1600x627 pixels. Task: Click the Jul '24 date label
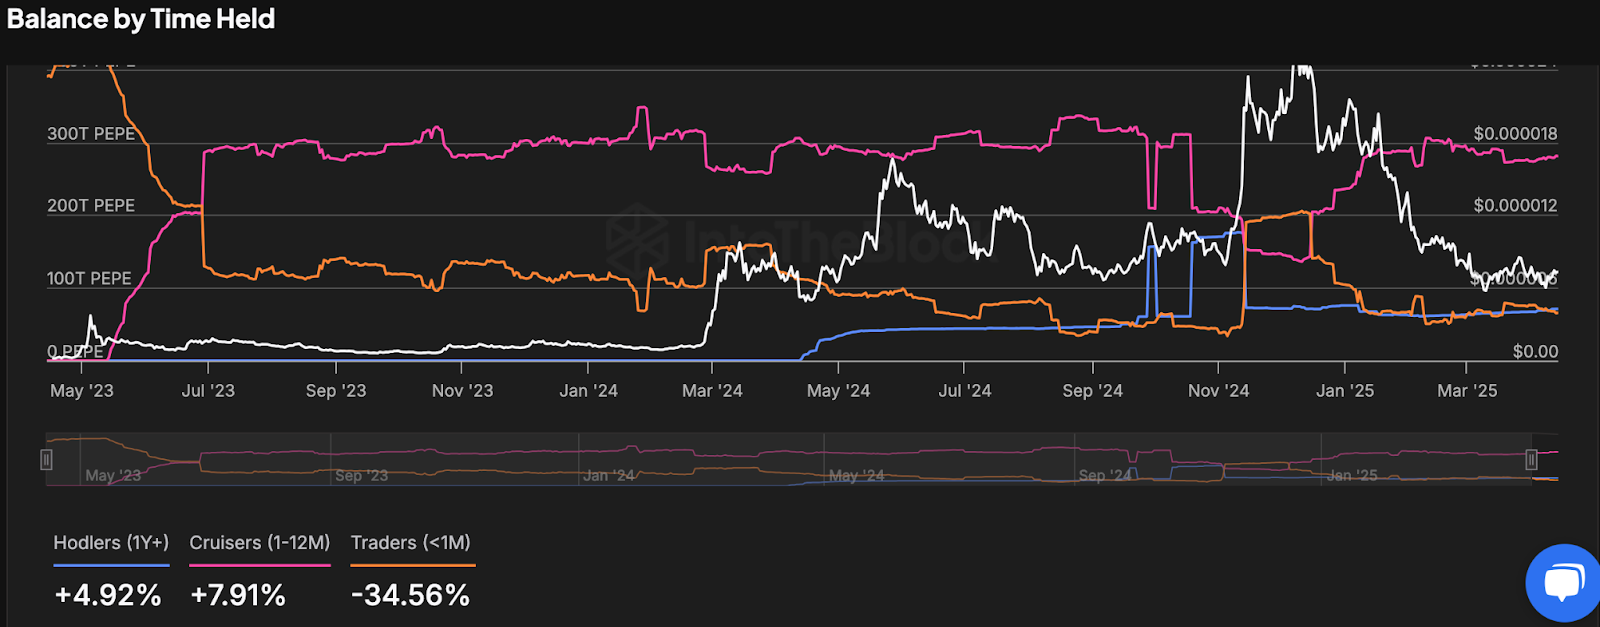[965, 391]
